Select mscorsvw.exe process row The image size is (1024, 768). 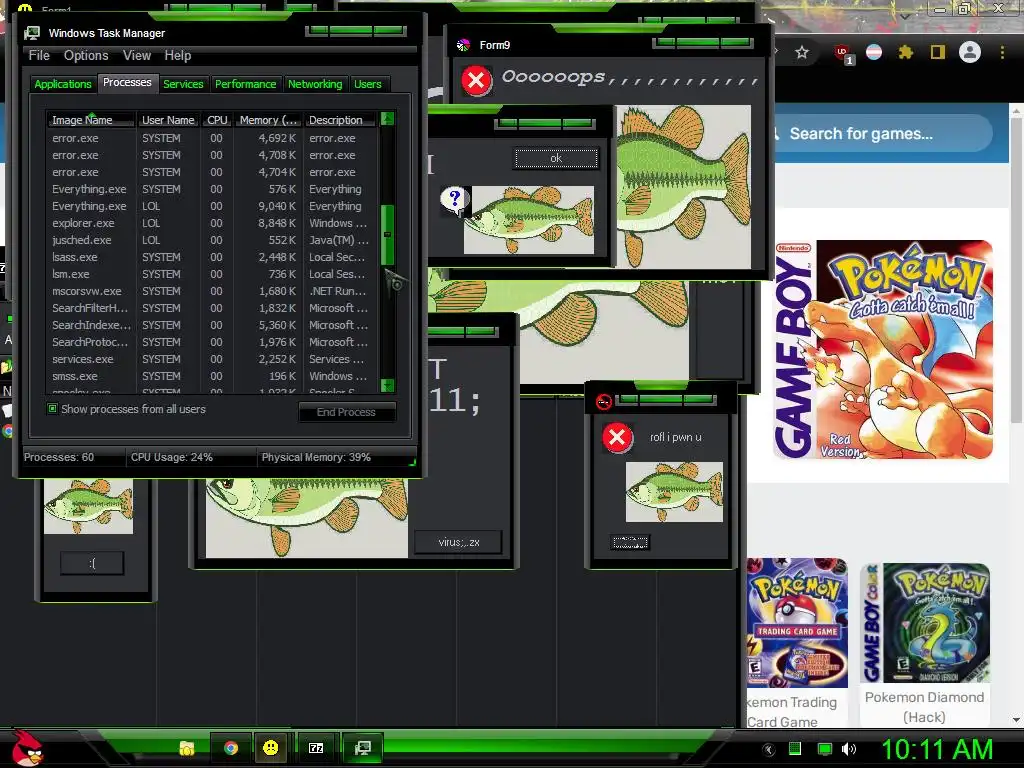(212, 291)
